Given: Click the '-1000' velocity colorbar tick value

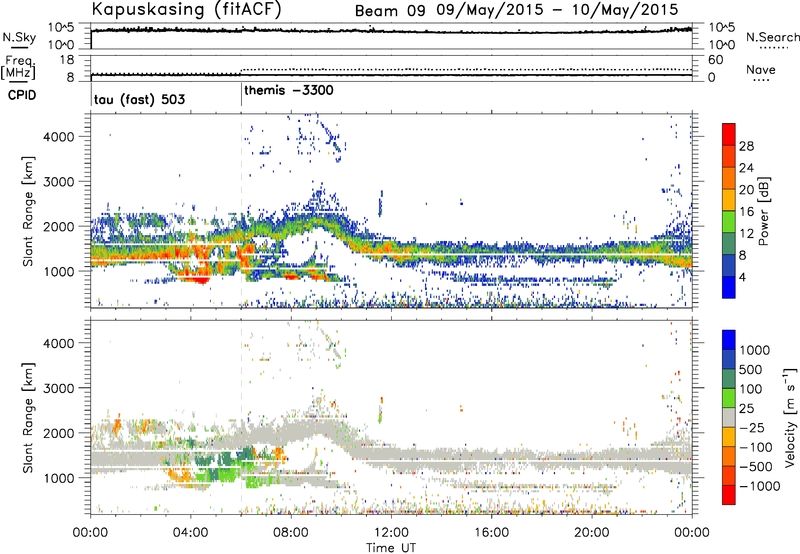Looking at the screenshot, I should tap(759, 486).
